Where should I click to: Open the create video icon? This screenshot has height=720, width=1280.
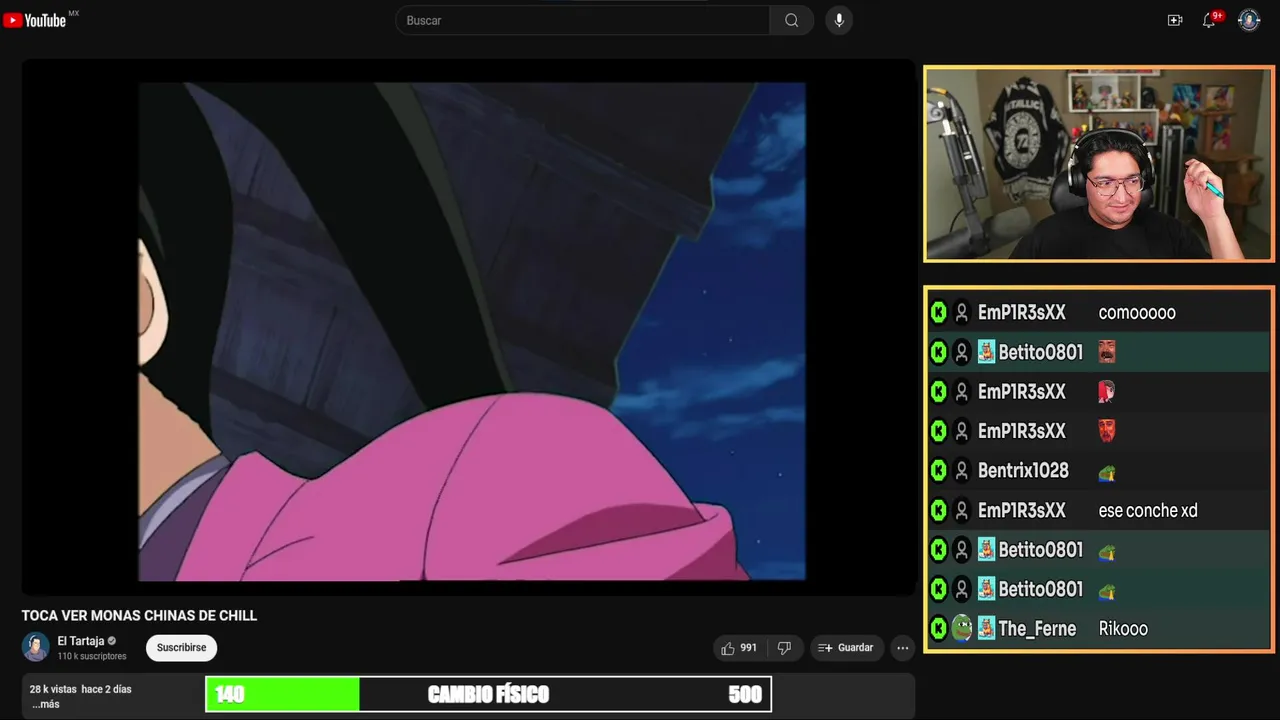[x=1175, y=20]
